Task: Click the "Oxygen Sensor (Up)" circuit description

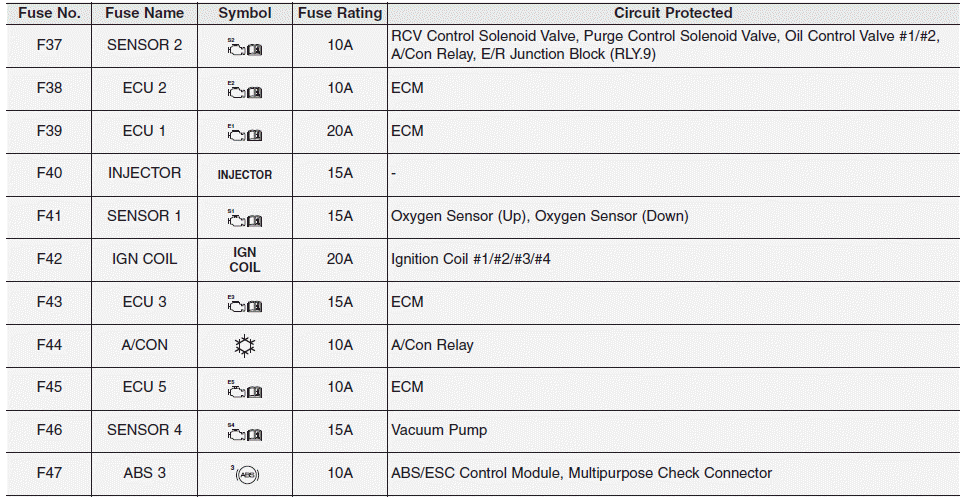Action: coord(451,216)
